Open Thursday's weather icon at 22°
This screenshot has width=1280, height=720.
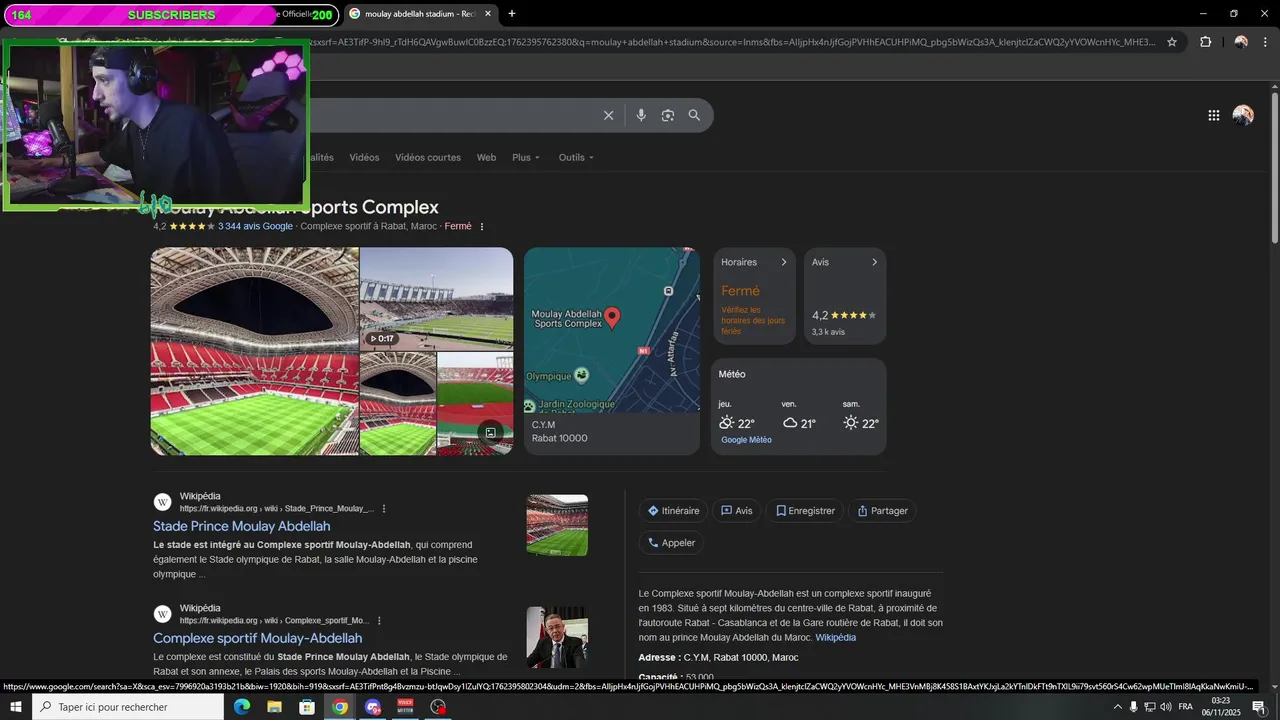727,423
